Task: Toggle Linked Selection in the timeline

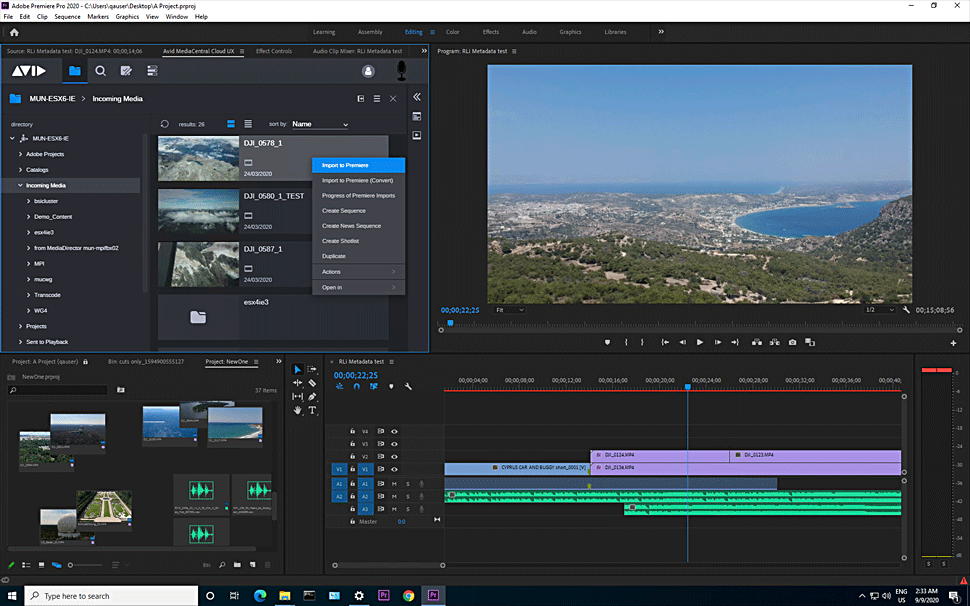Action: [x=374, y=386]
